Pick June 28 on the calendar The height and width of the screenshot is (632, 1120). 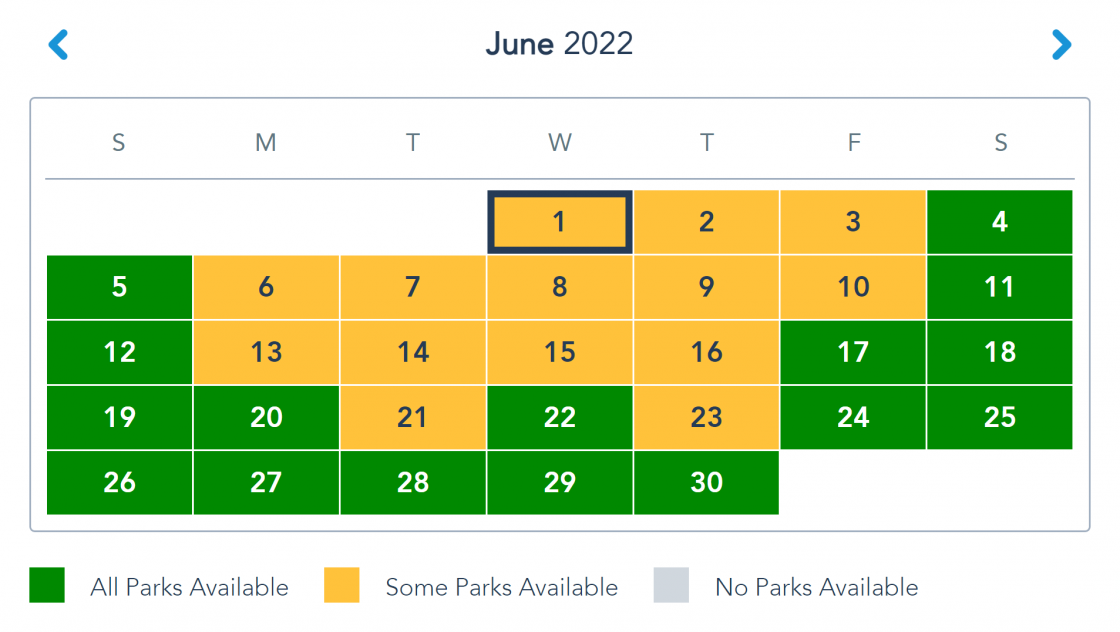[x=413, y=483]
